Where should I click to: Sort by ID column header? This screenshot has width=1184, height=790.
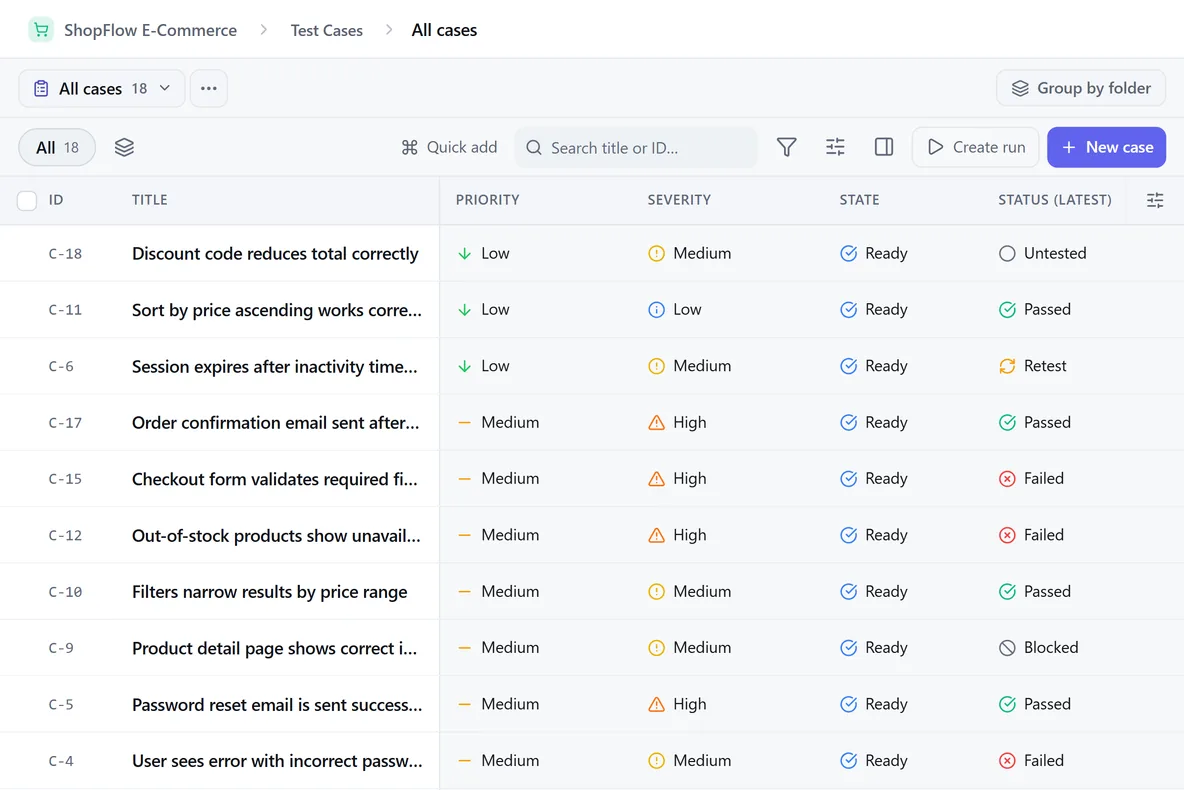tap(56, 200)
